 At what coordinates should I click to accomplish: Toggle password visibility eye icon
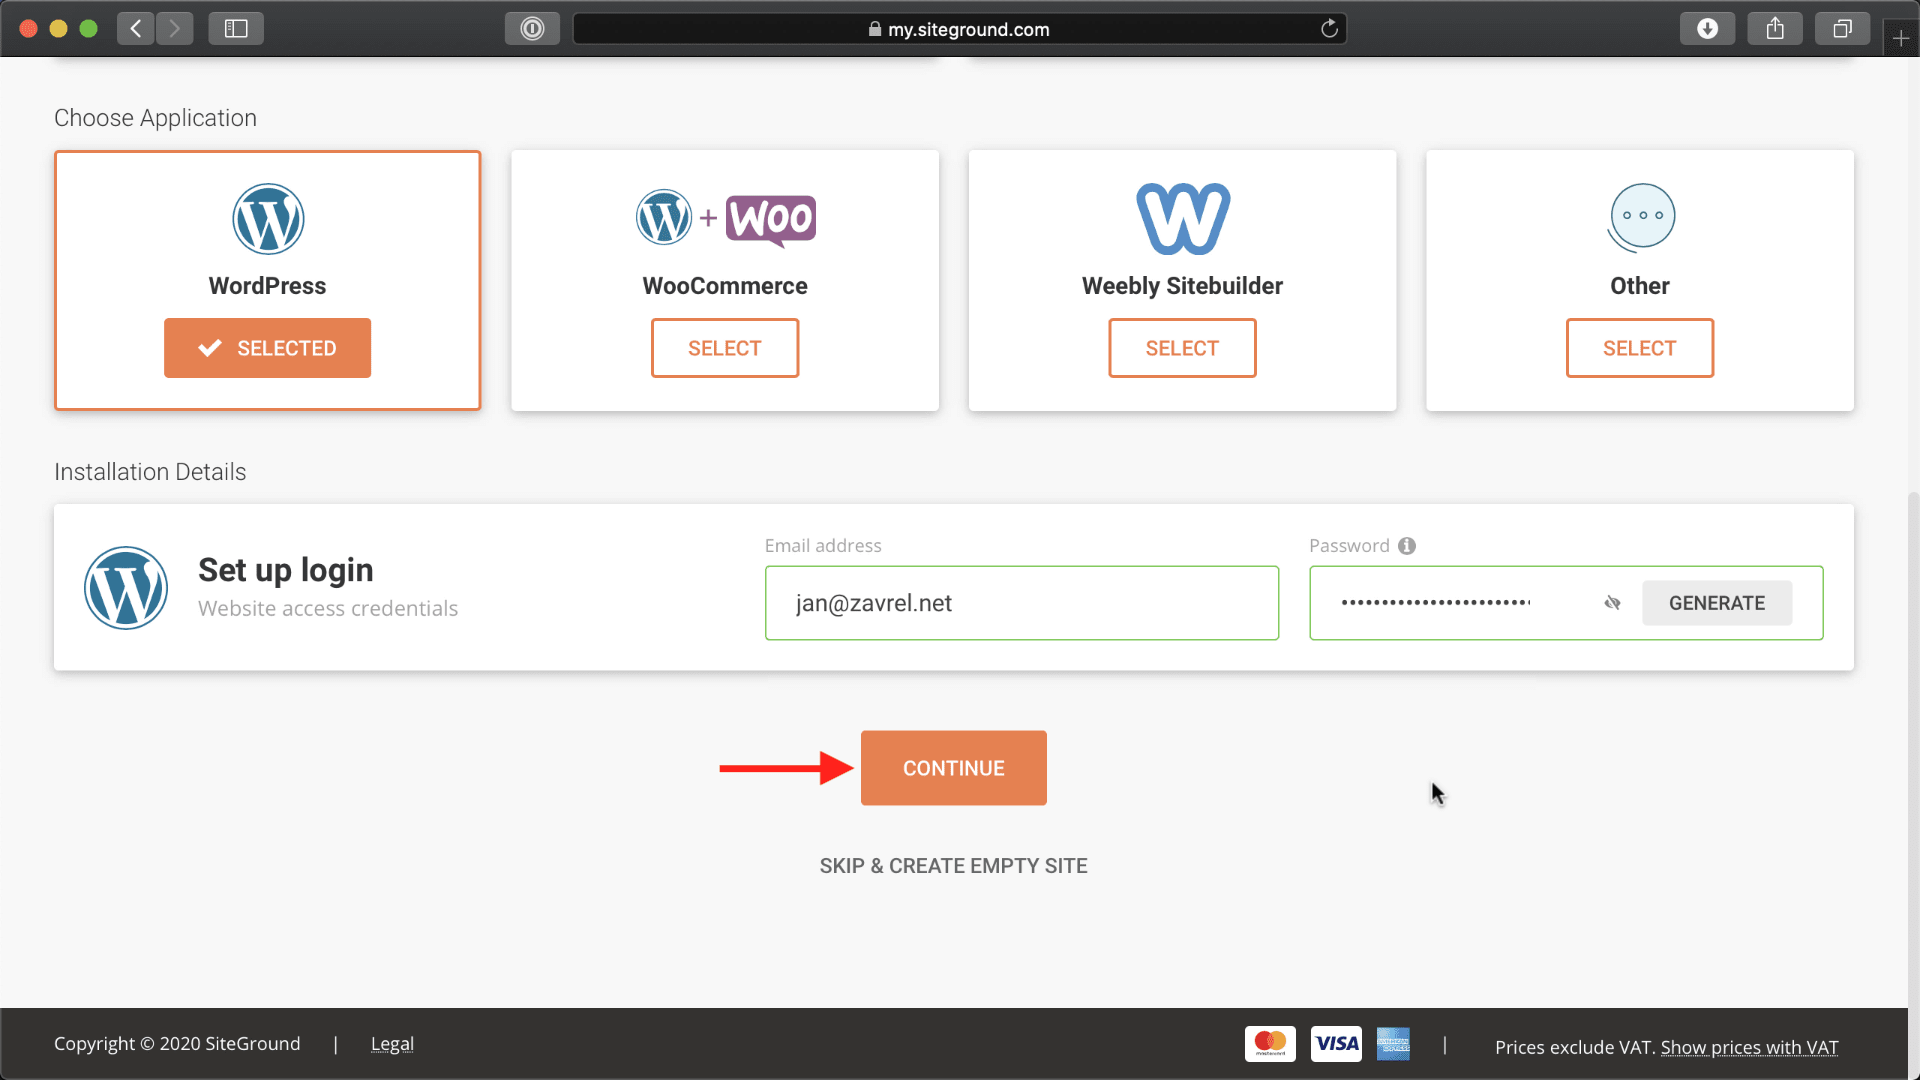(x=1612, y=603)
